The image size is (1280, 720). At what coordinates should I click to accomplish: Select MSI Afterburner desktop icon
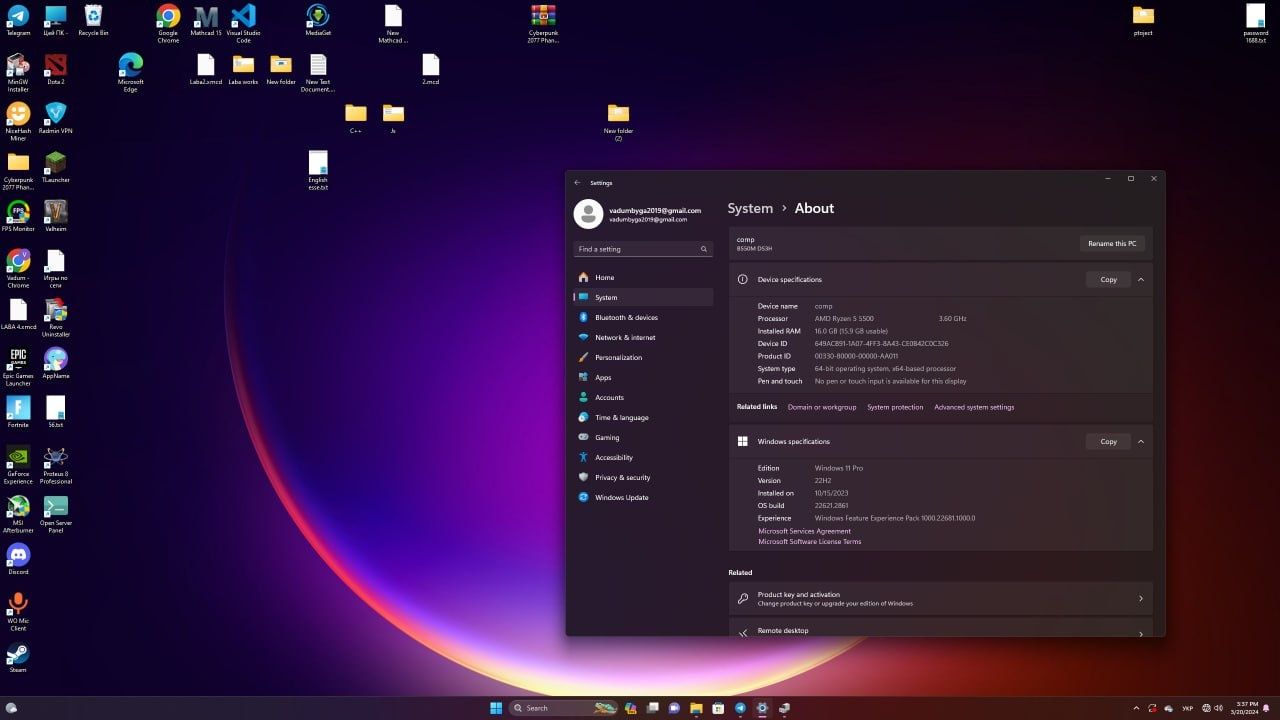coord(18,514)
